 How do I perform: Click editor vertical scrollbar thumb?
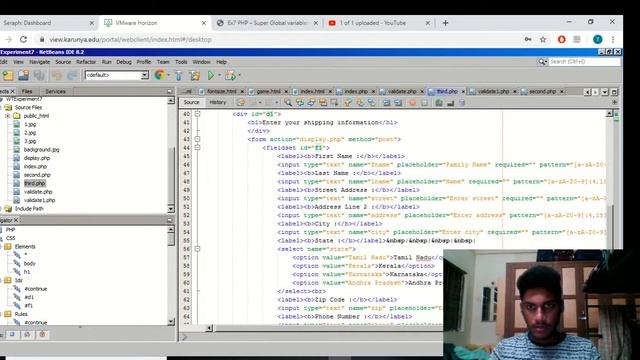(x=610, y=226)
